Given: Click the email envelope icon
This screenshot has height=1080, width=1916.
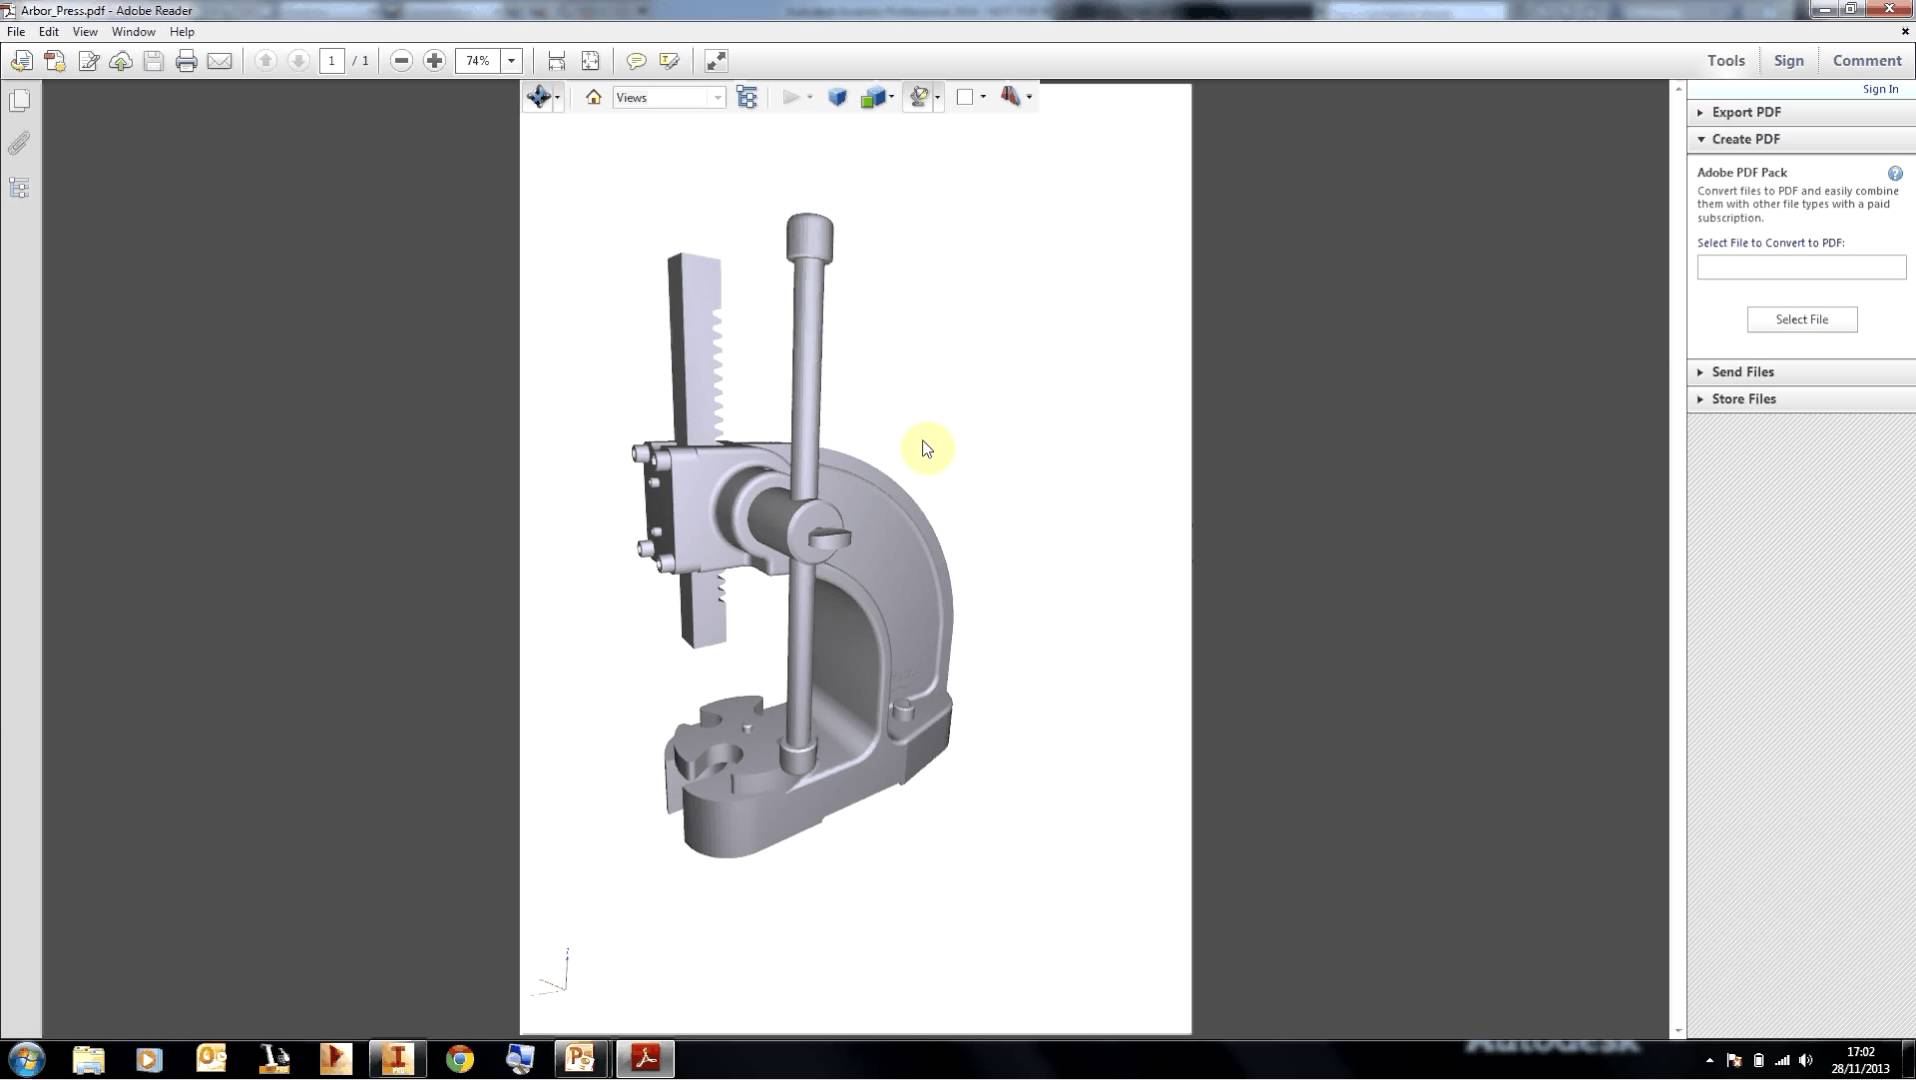Looking at the screenshot, I should click(x=219, y=61).
